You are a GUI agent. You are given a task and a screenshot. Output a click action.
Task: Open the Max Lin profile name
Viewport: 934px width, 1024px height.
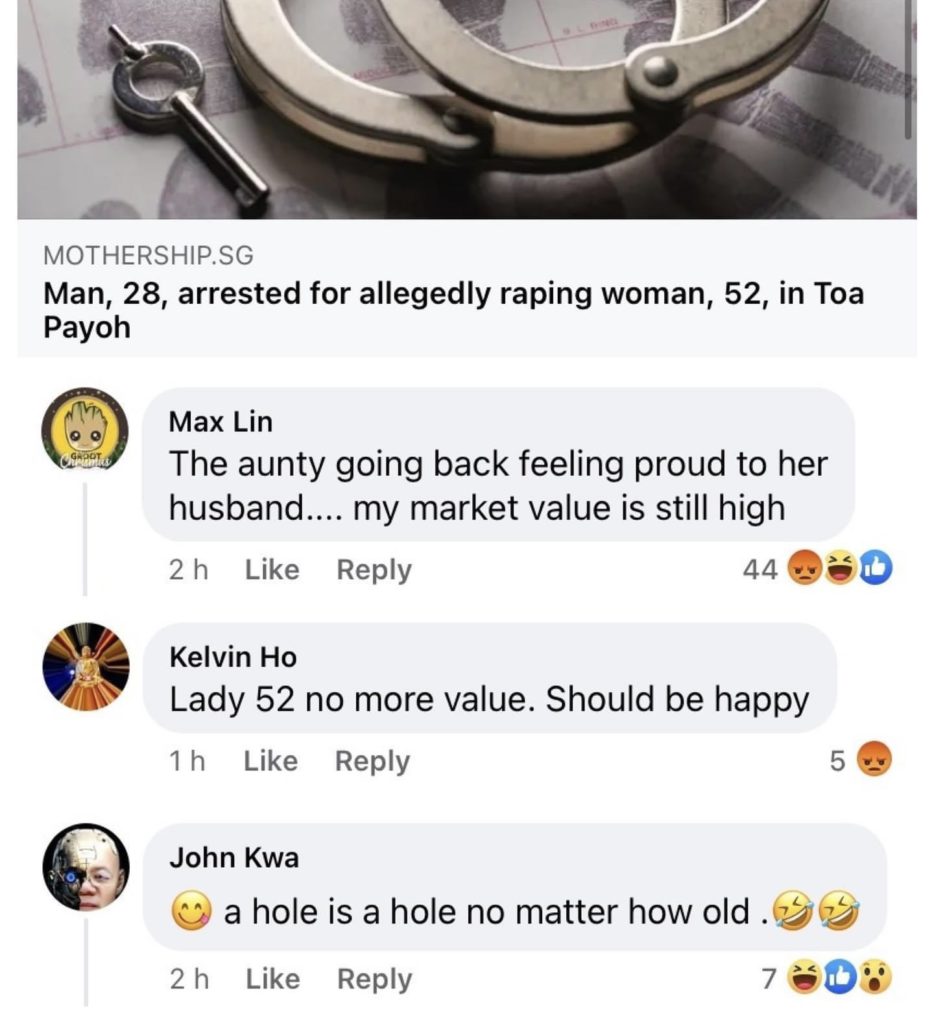tap(221, 422)
